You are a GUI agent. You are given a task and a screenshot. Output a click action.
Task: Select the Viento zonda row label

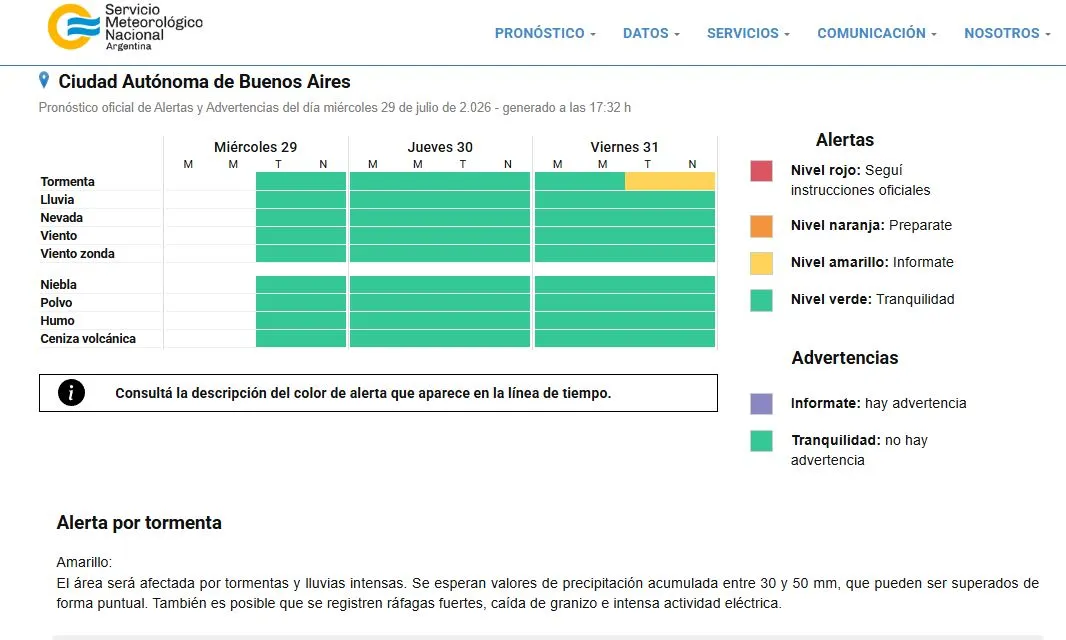(78, 254)
